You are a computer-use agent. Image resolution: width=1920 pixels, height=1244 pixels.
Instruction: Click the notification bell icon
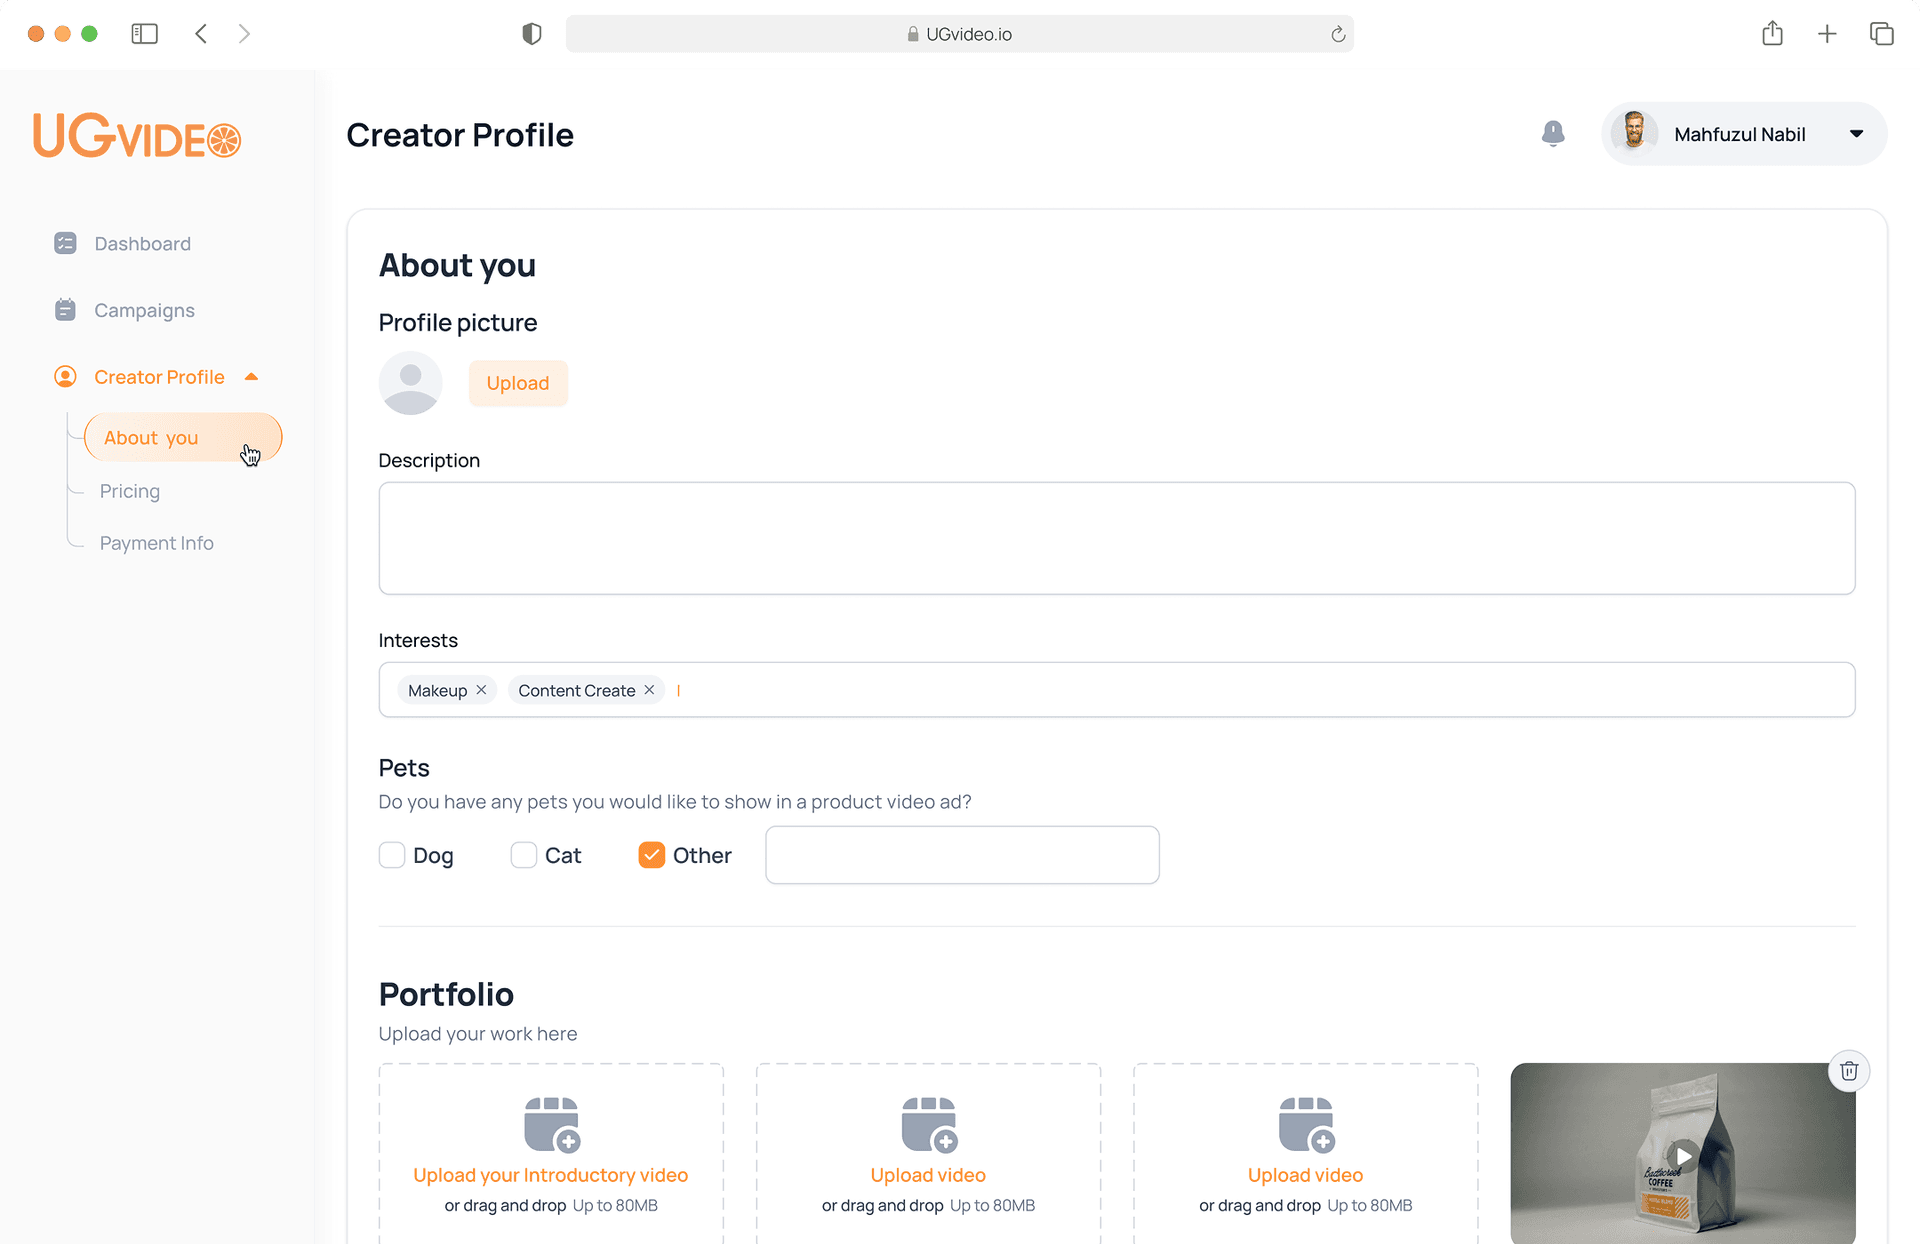pyautogui.click(x=1552, y=133)
